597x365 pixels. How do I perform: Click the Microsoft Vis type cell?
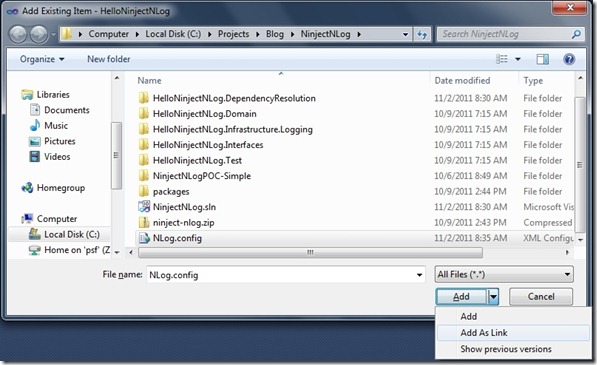(x=548, y=207)
